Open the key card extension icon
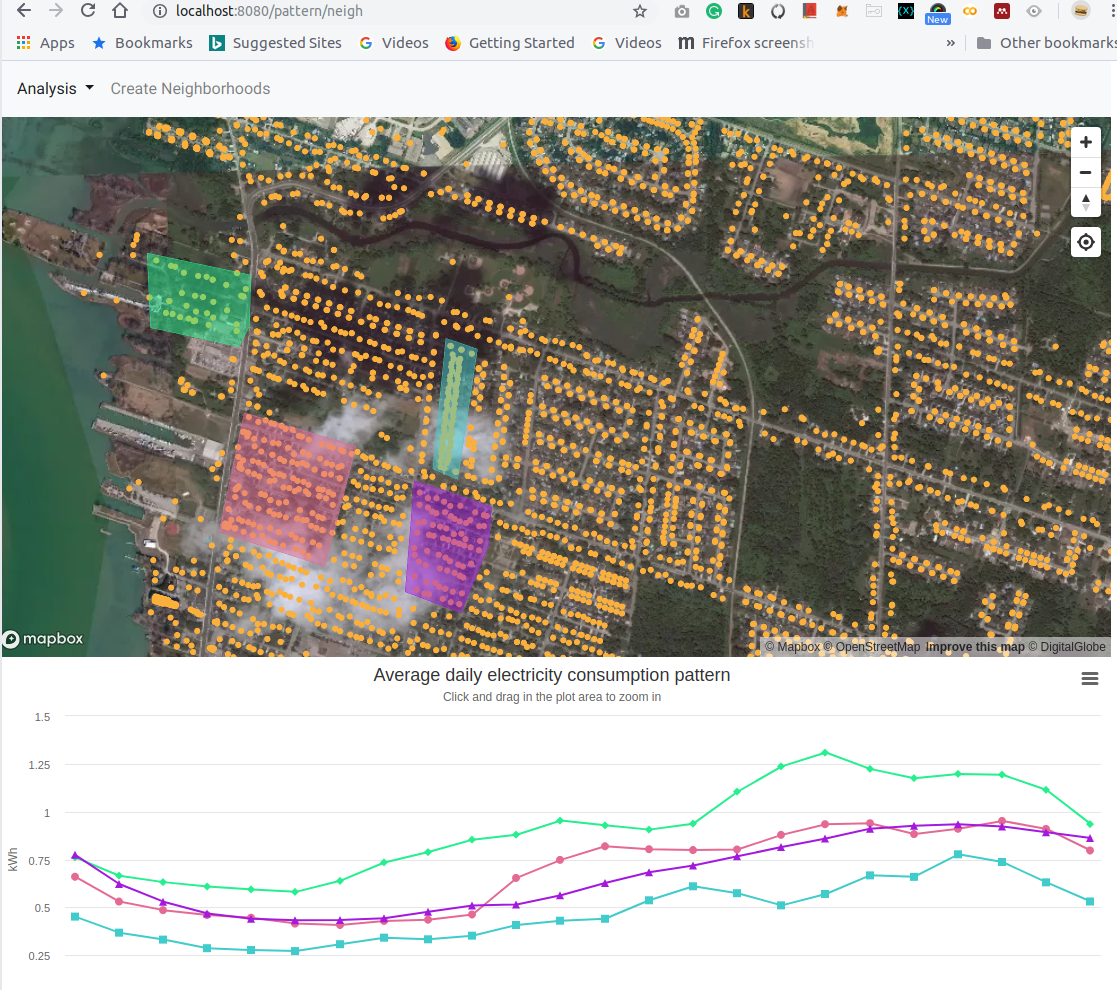 [874, 11]
